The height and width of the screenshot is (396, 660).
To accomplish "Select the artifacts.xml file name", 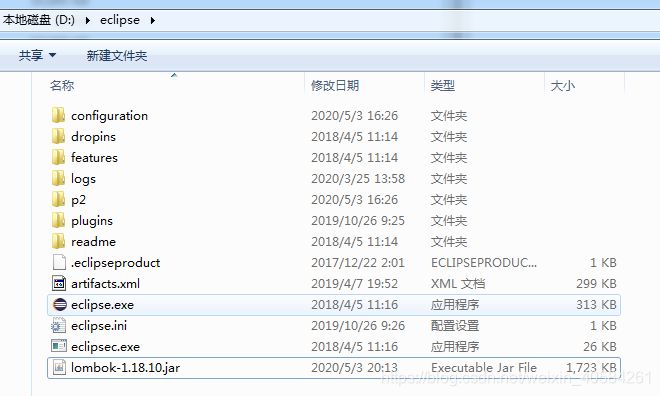I will (x=105, y=284).
